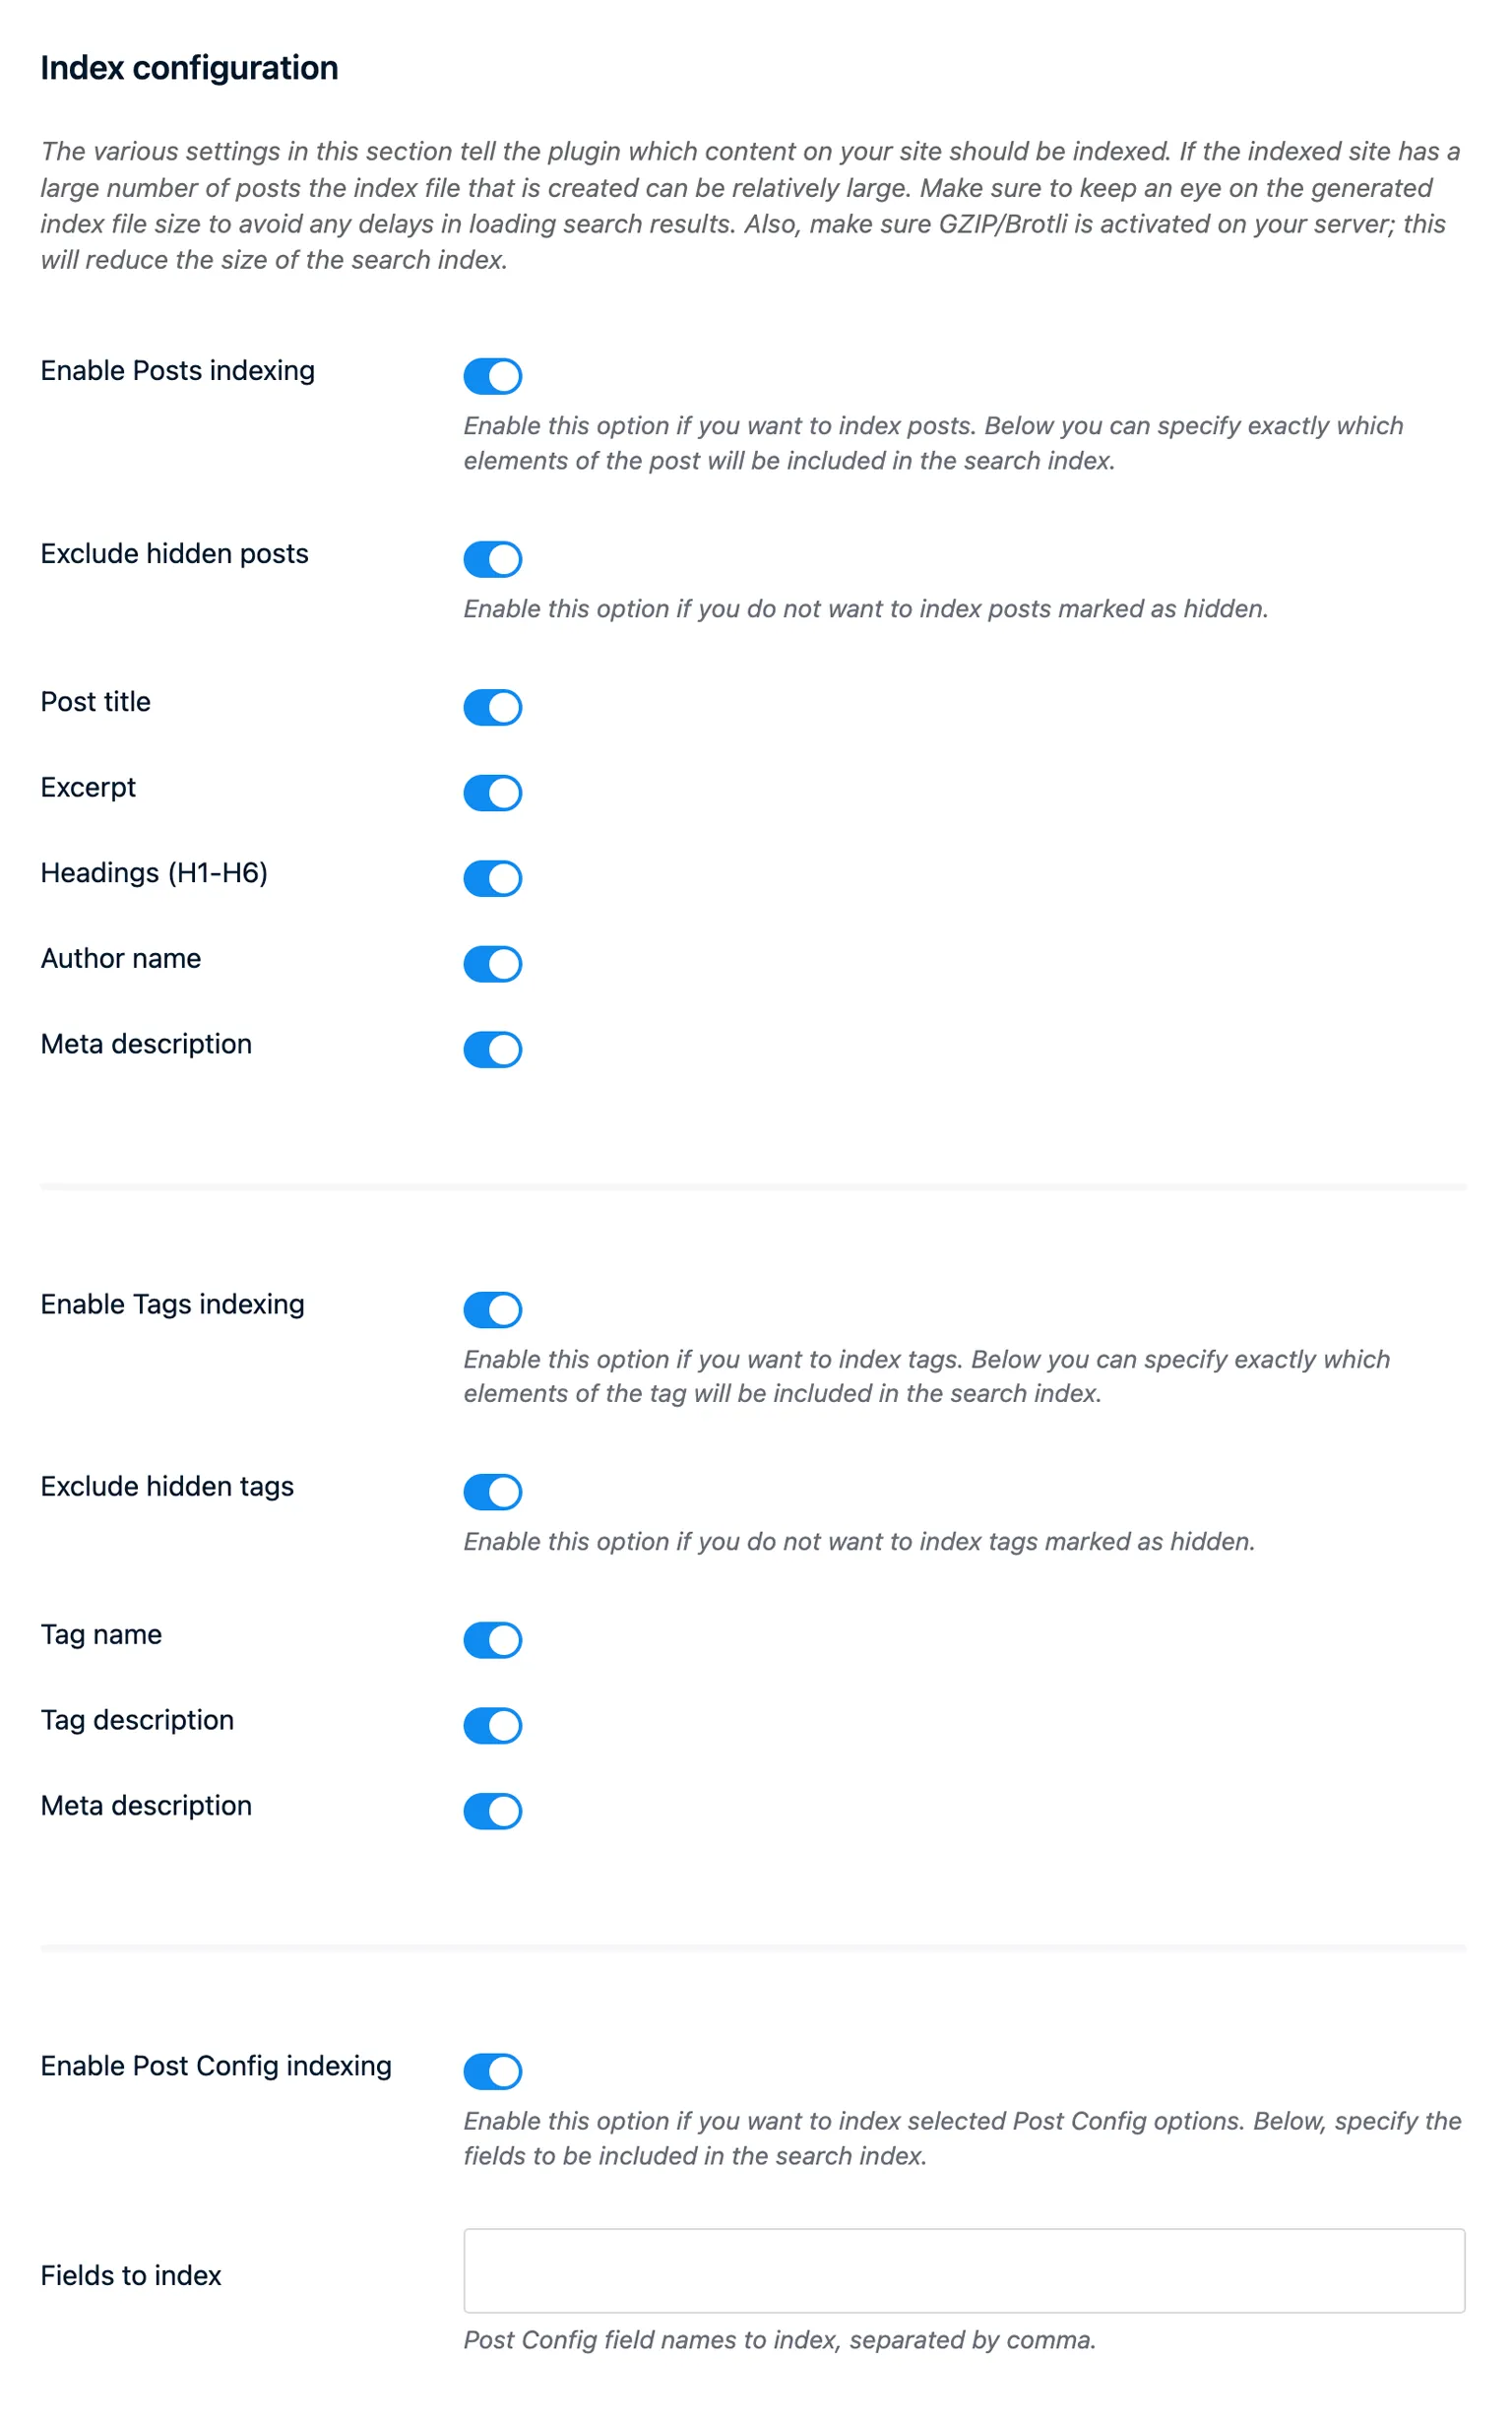Toggle off Tag name indexing
Viewport: 1512px width, 2421px height.
tap(492, 1640)
